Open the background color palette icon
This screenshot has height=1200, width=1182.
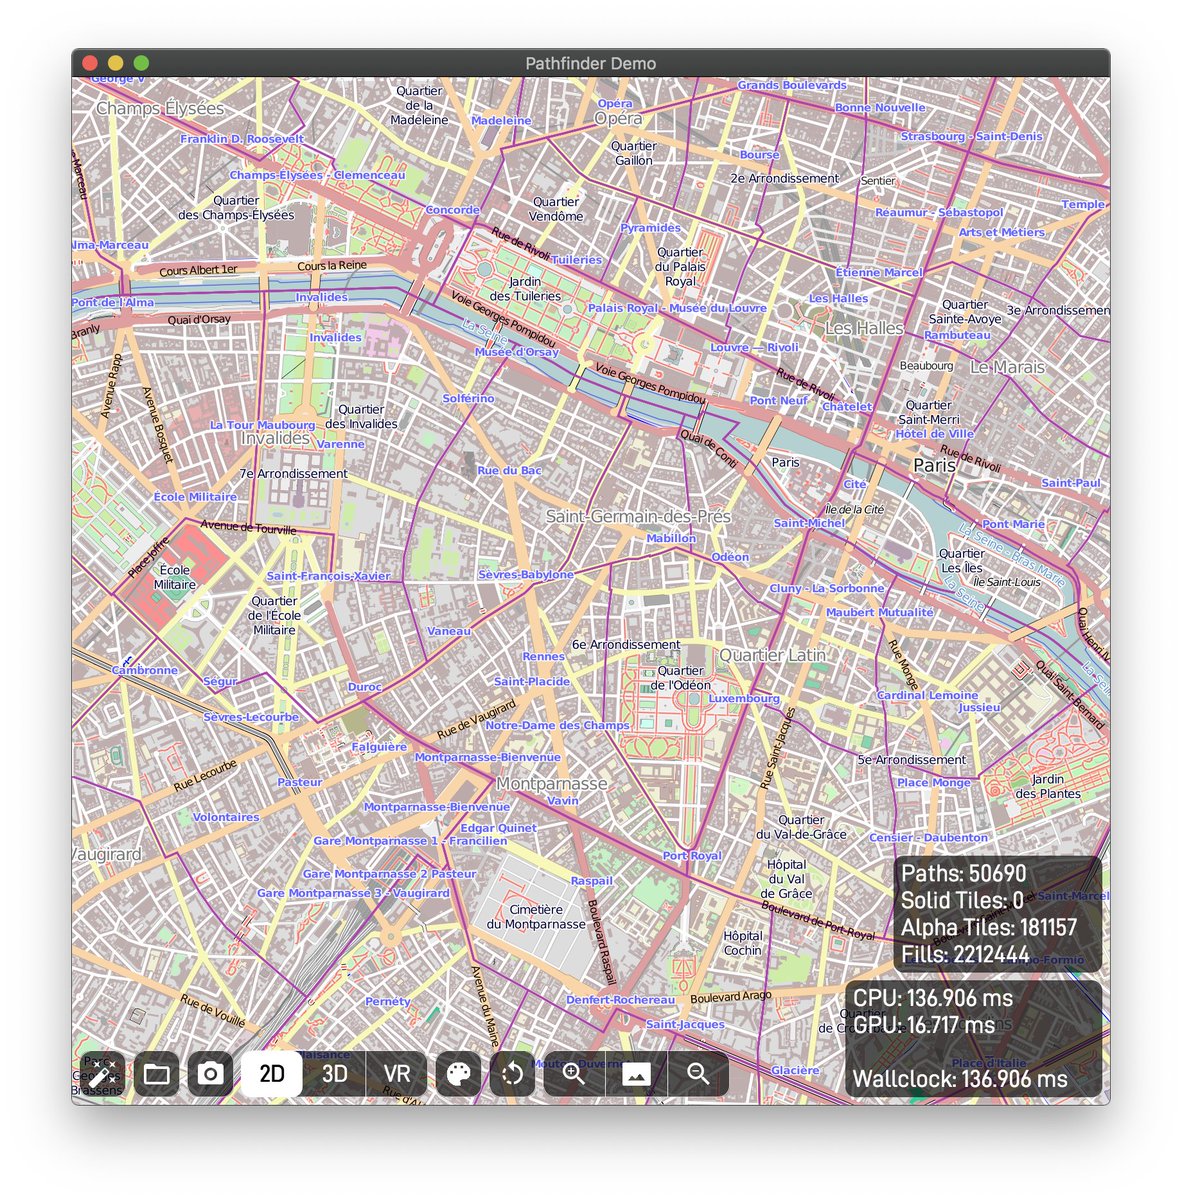tap(458, 1074)
